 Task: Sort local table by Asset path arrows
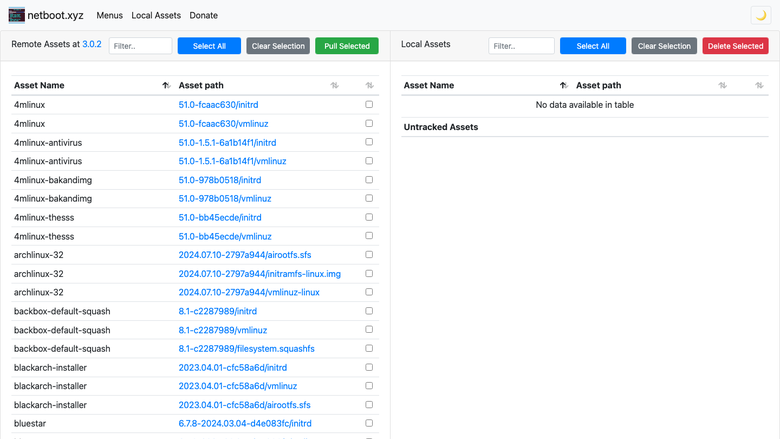click(x=722, y=86)
